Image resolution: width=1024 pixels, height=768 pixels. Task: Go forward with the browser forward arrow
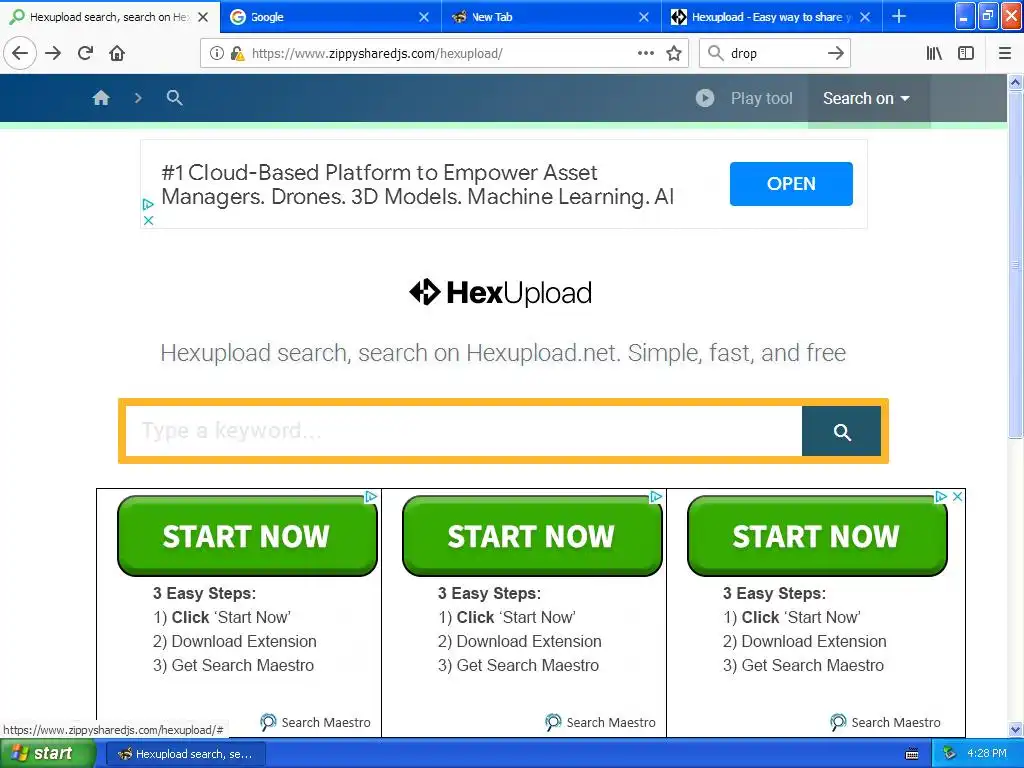click(53, 54)
